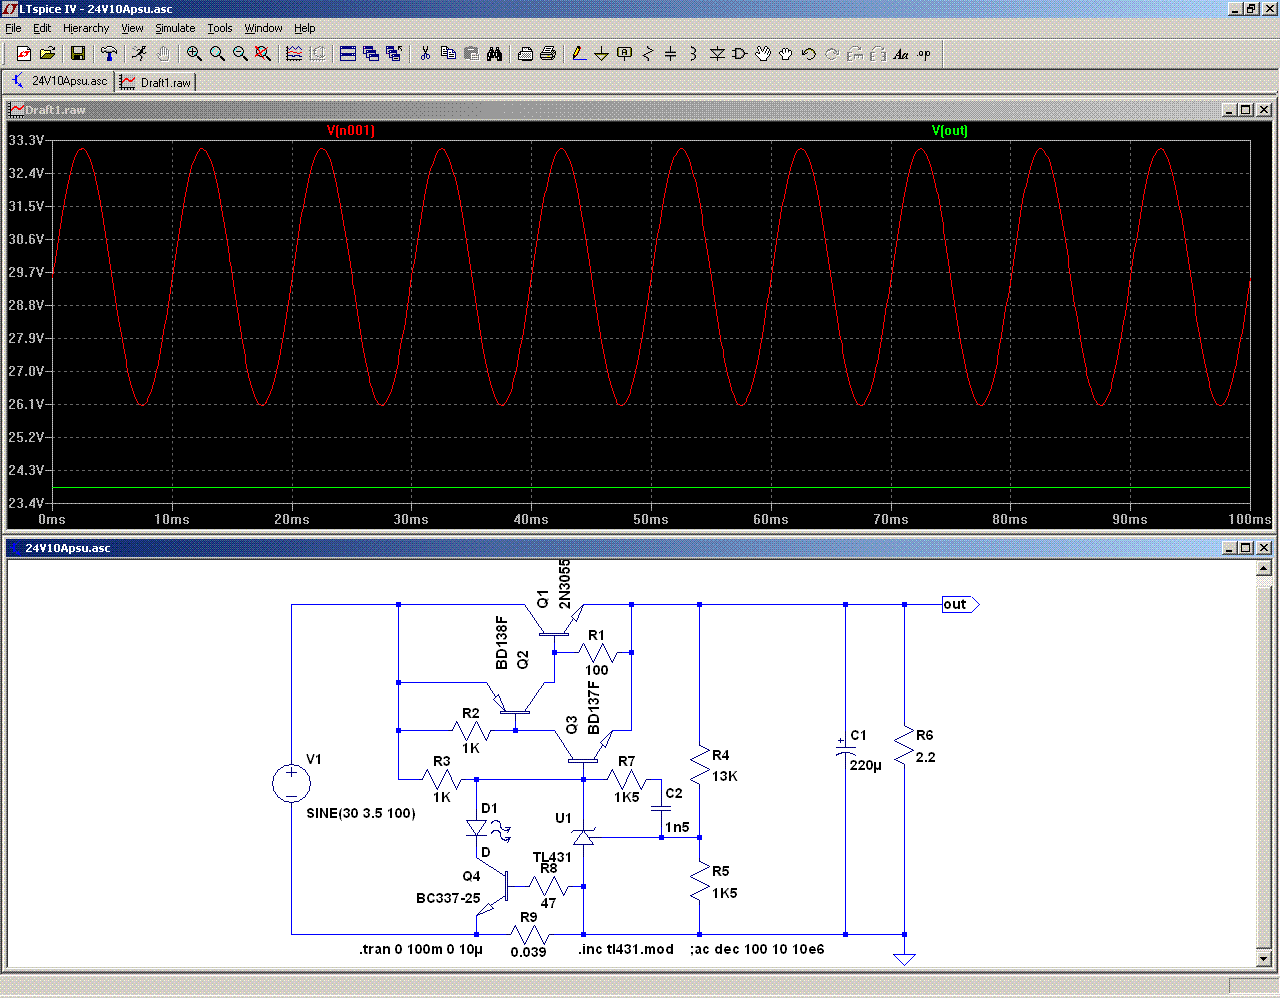Viewport: 1280px width, 998px height.
Task: Open the Simulate menu
Action: click(x=175, y=28)
